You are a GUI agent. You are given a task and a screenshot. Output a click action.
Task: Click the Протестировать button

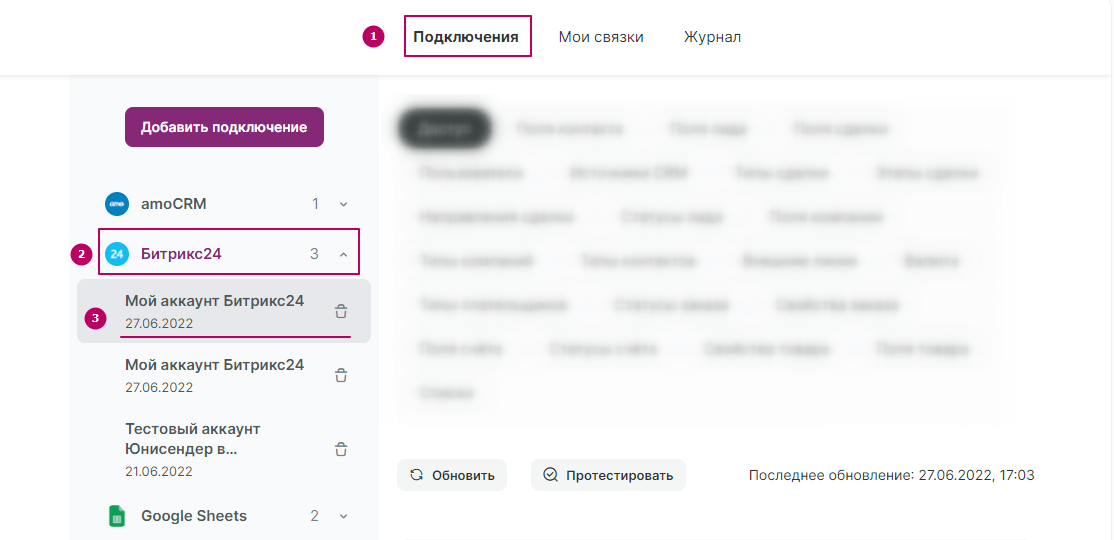(x=608, y=475)
